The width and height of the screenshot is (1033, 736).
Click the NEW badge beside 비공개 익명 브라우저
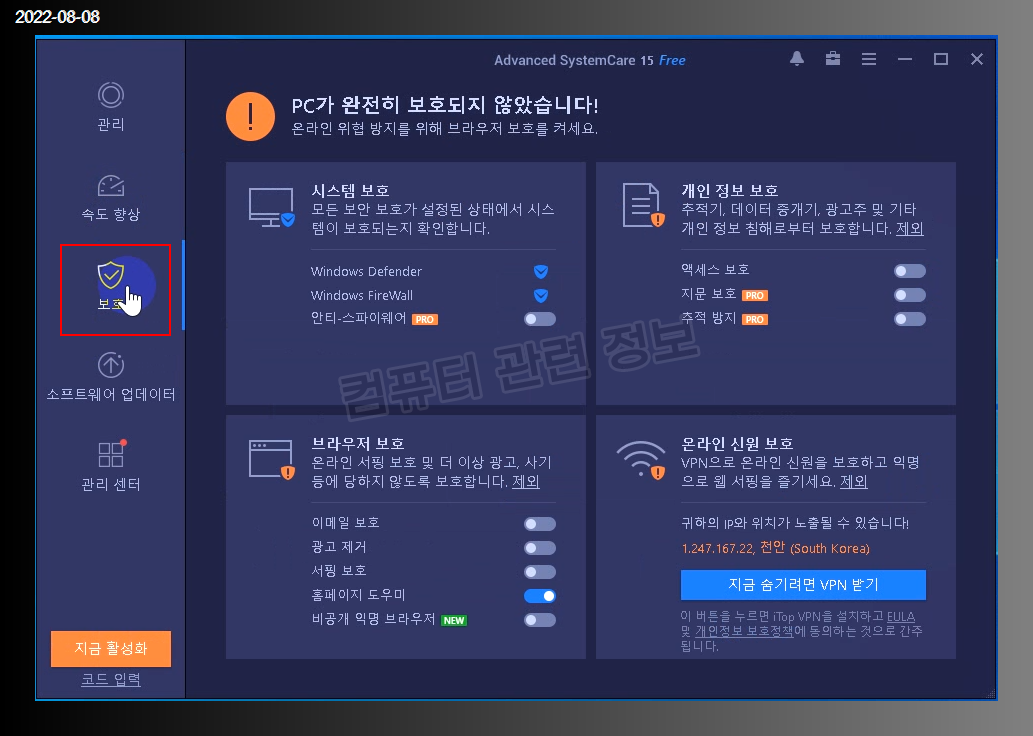[x=454, y=620]
